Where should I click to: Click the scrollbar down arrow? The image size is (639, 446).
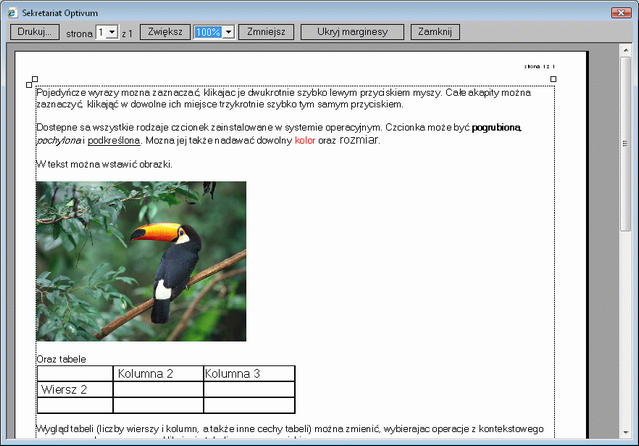pyautogui.click(x=626, y=433)
